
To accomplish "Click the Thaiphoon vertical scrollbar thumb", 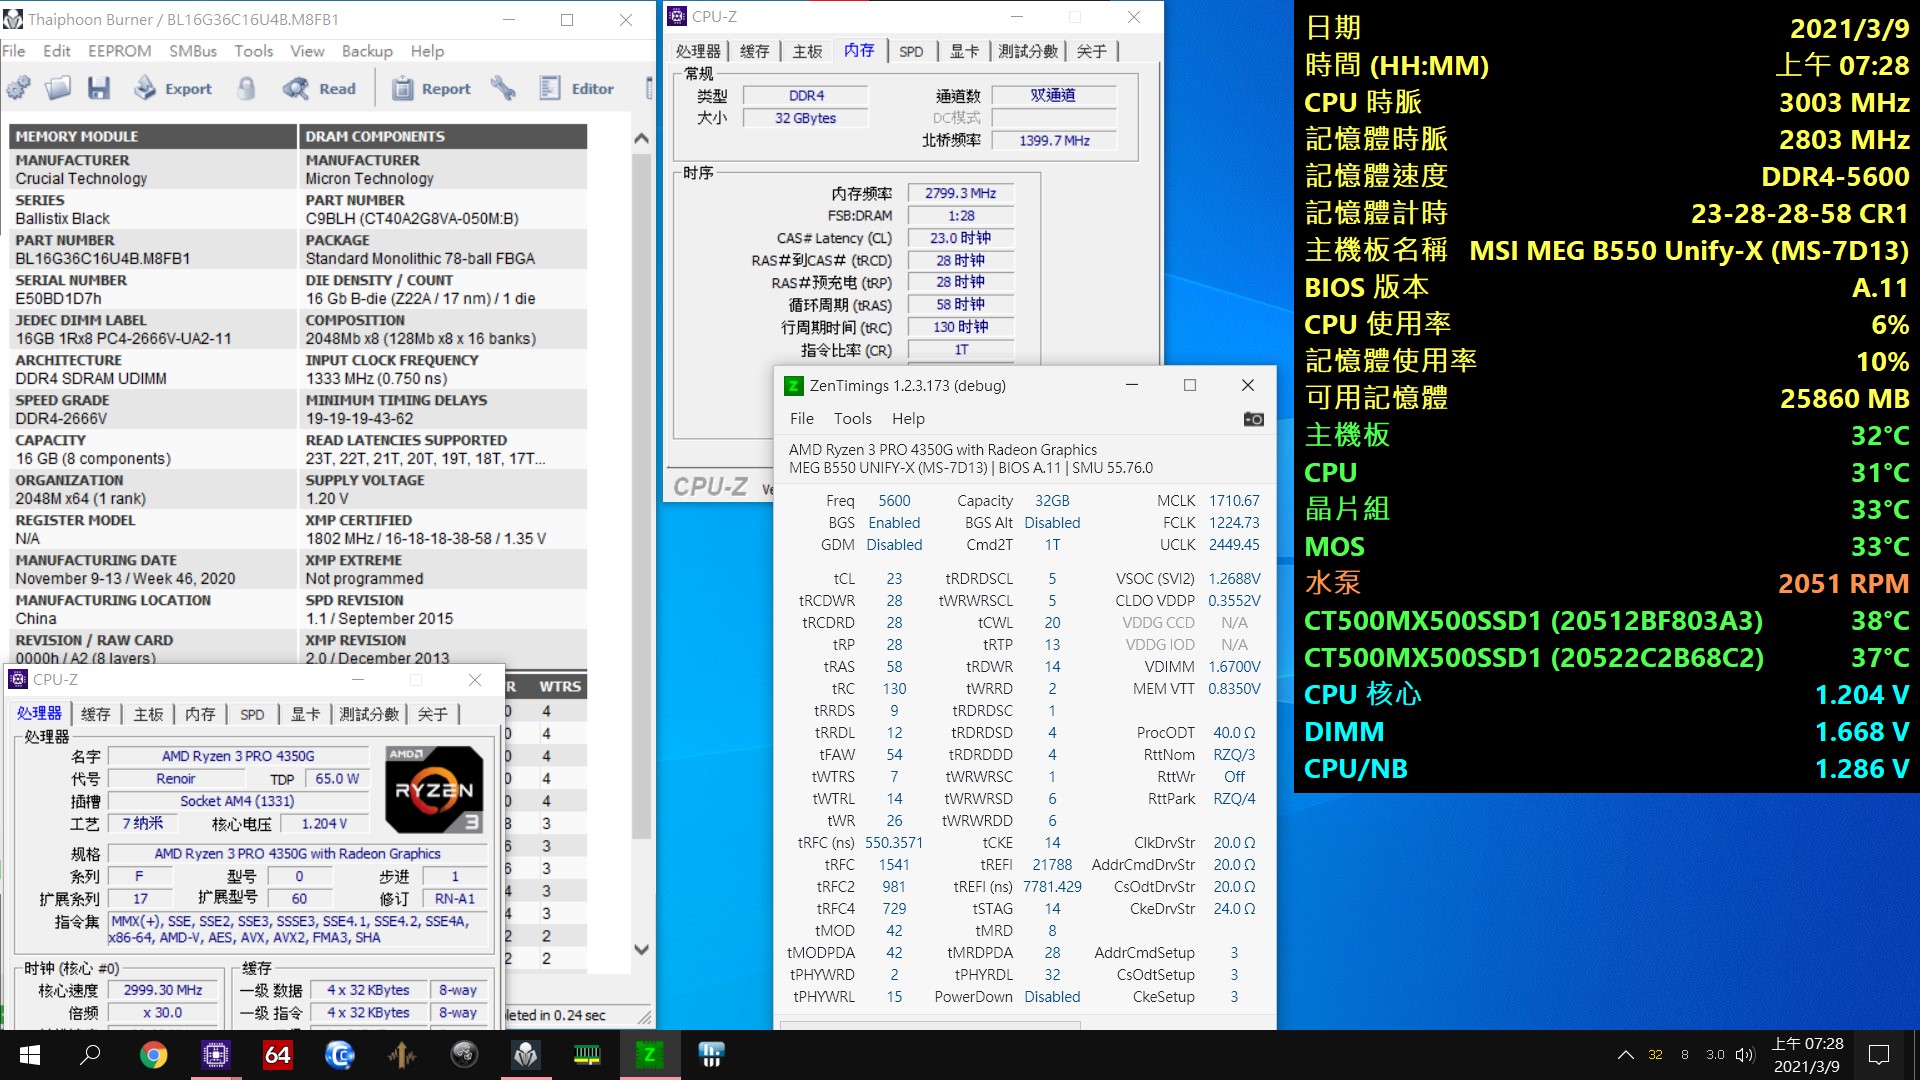I will point(642,495).
